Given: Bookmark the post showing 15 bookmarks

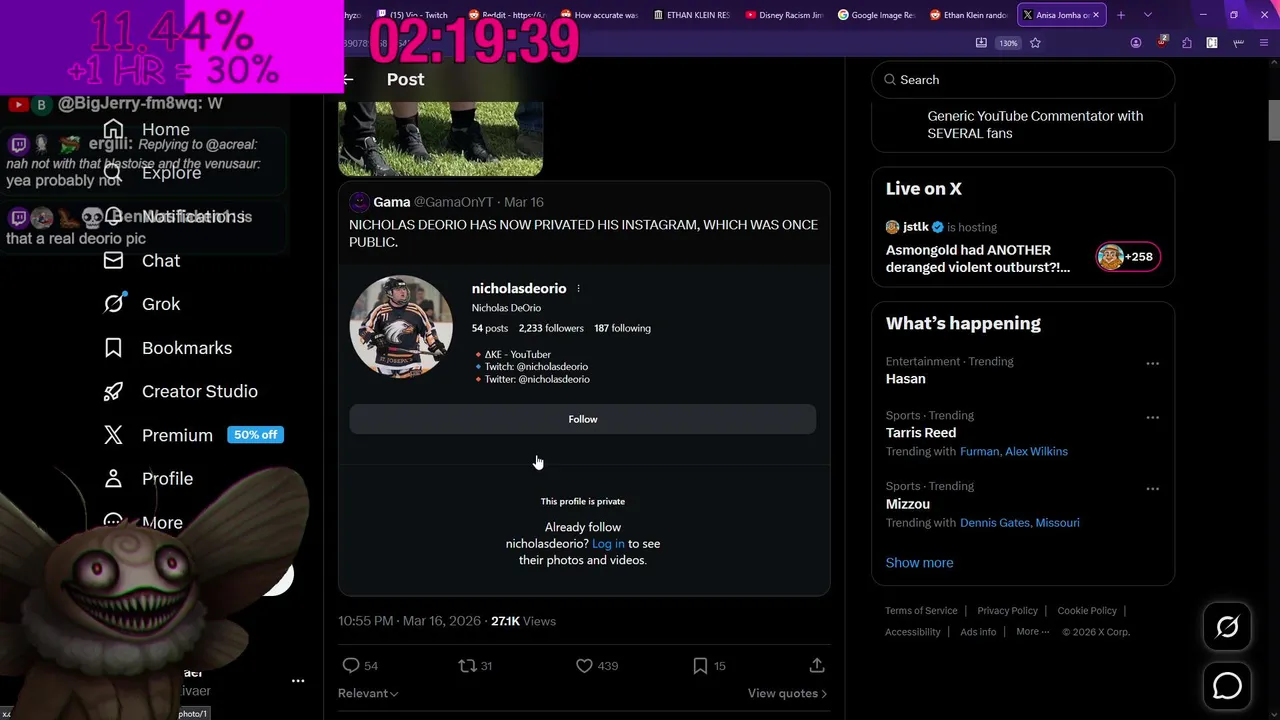Looking at the screenshot, I should [700, 665].
